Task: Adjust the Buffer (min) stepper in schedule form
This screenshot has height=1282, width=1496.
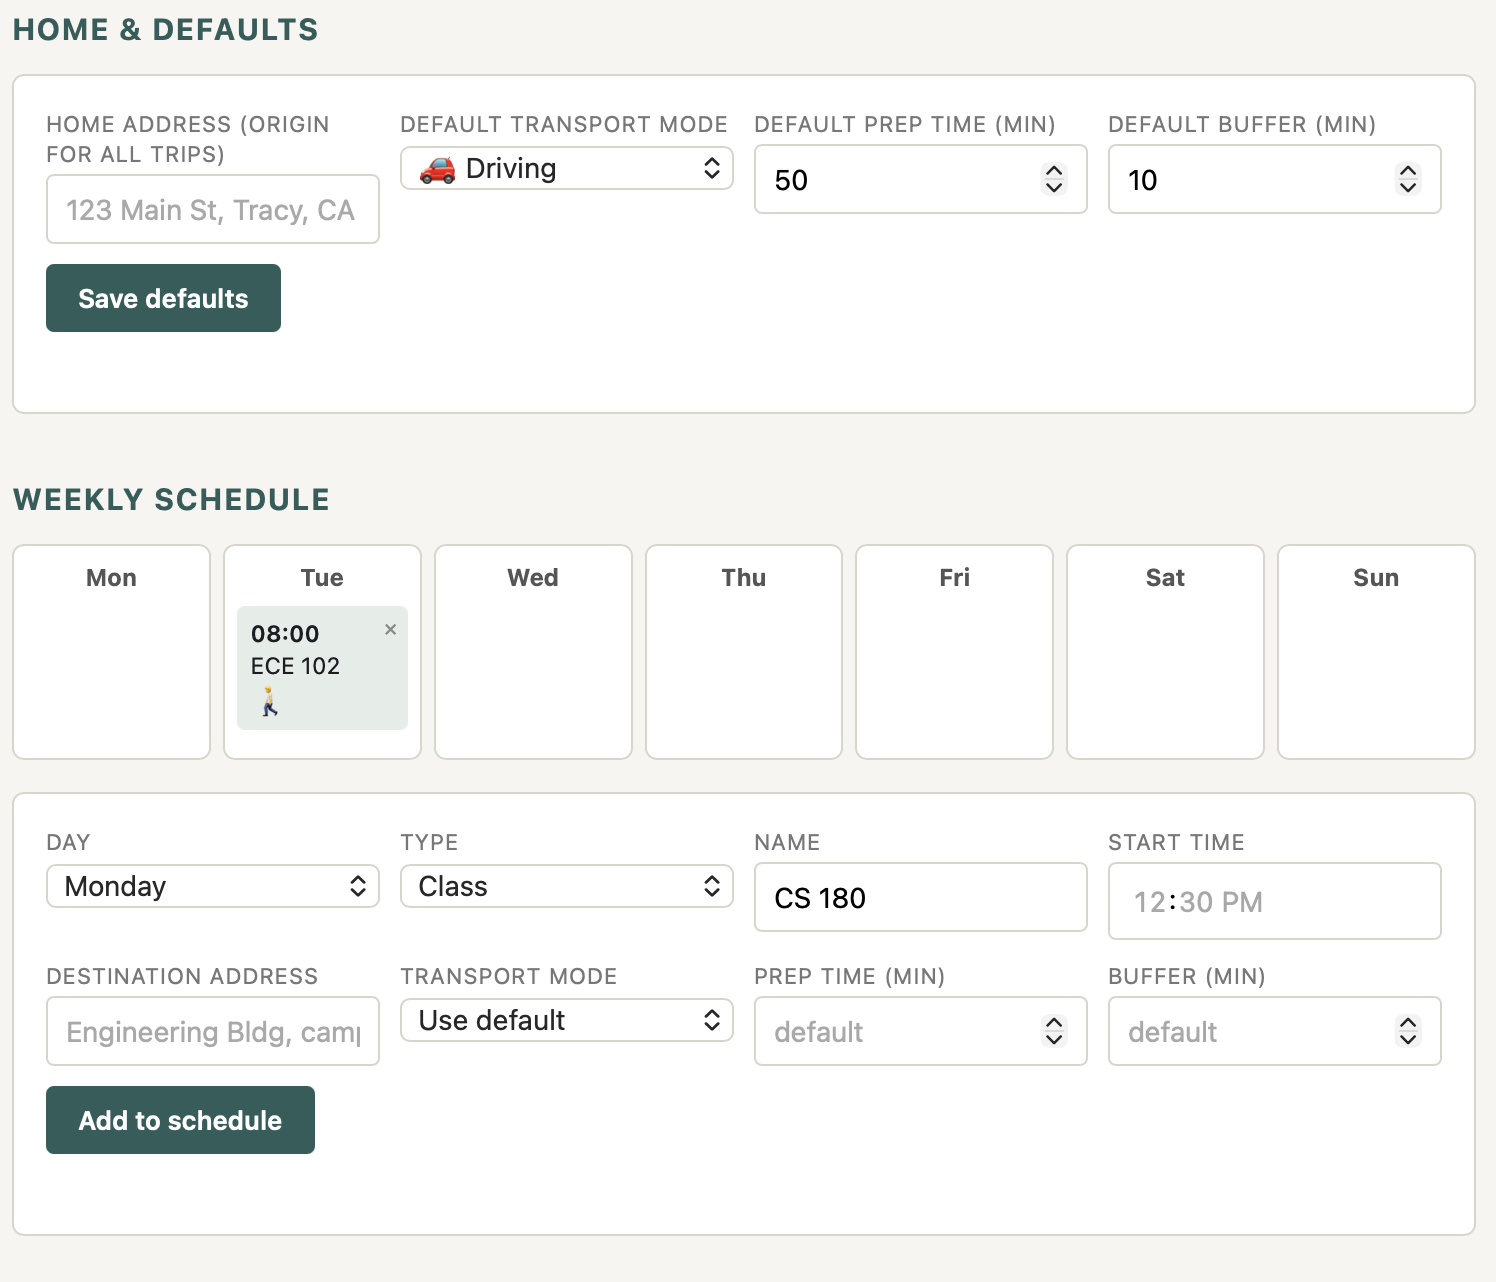Action: [1408, 1031]
